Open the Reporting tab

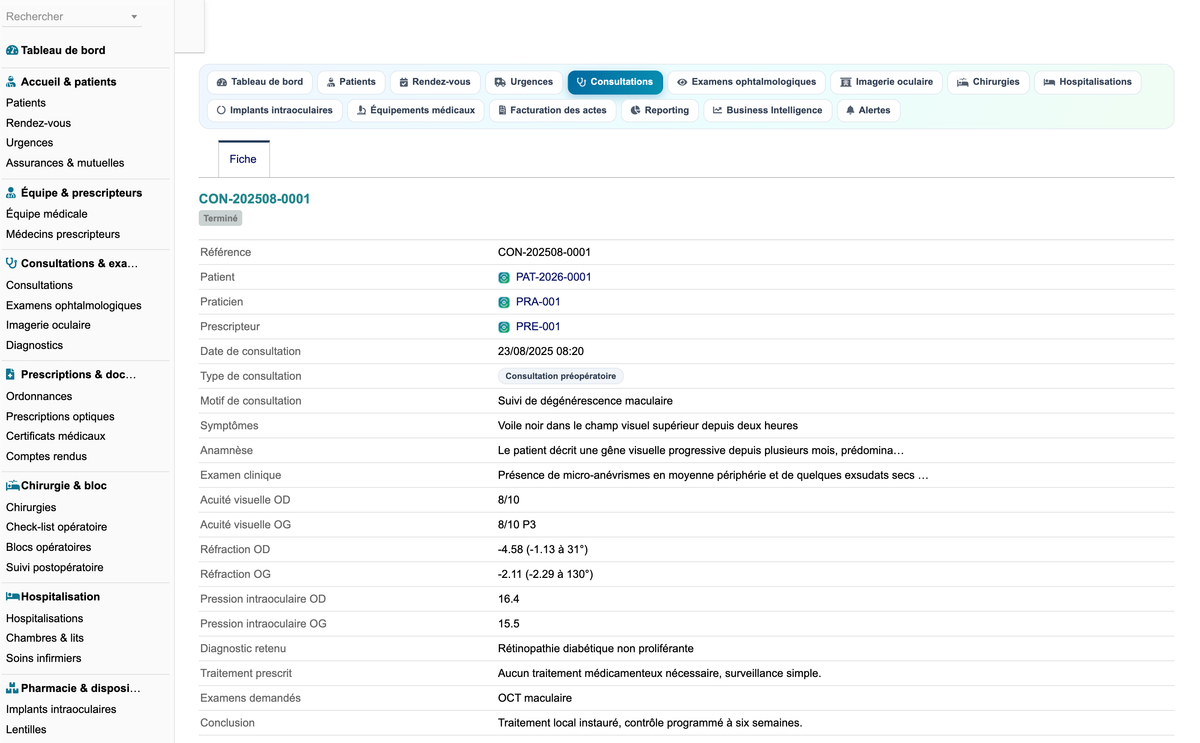click(660, 110)
